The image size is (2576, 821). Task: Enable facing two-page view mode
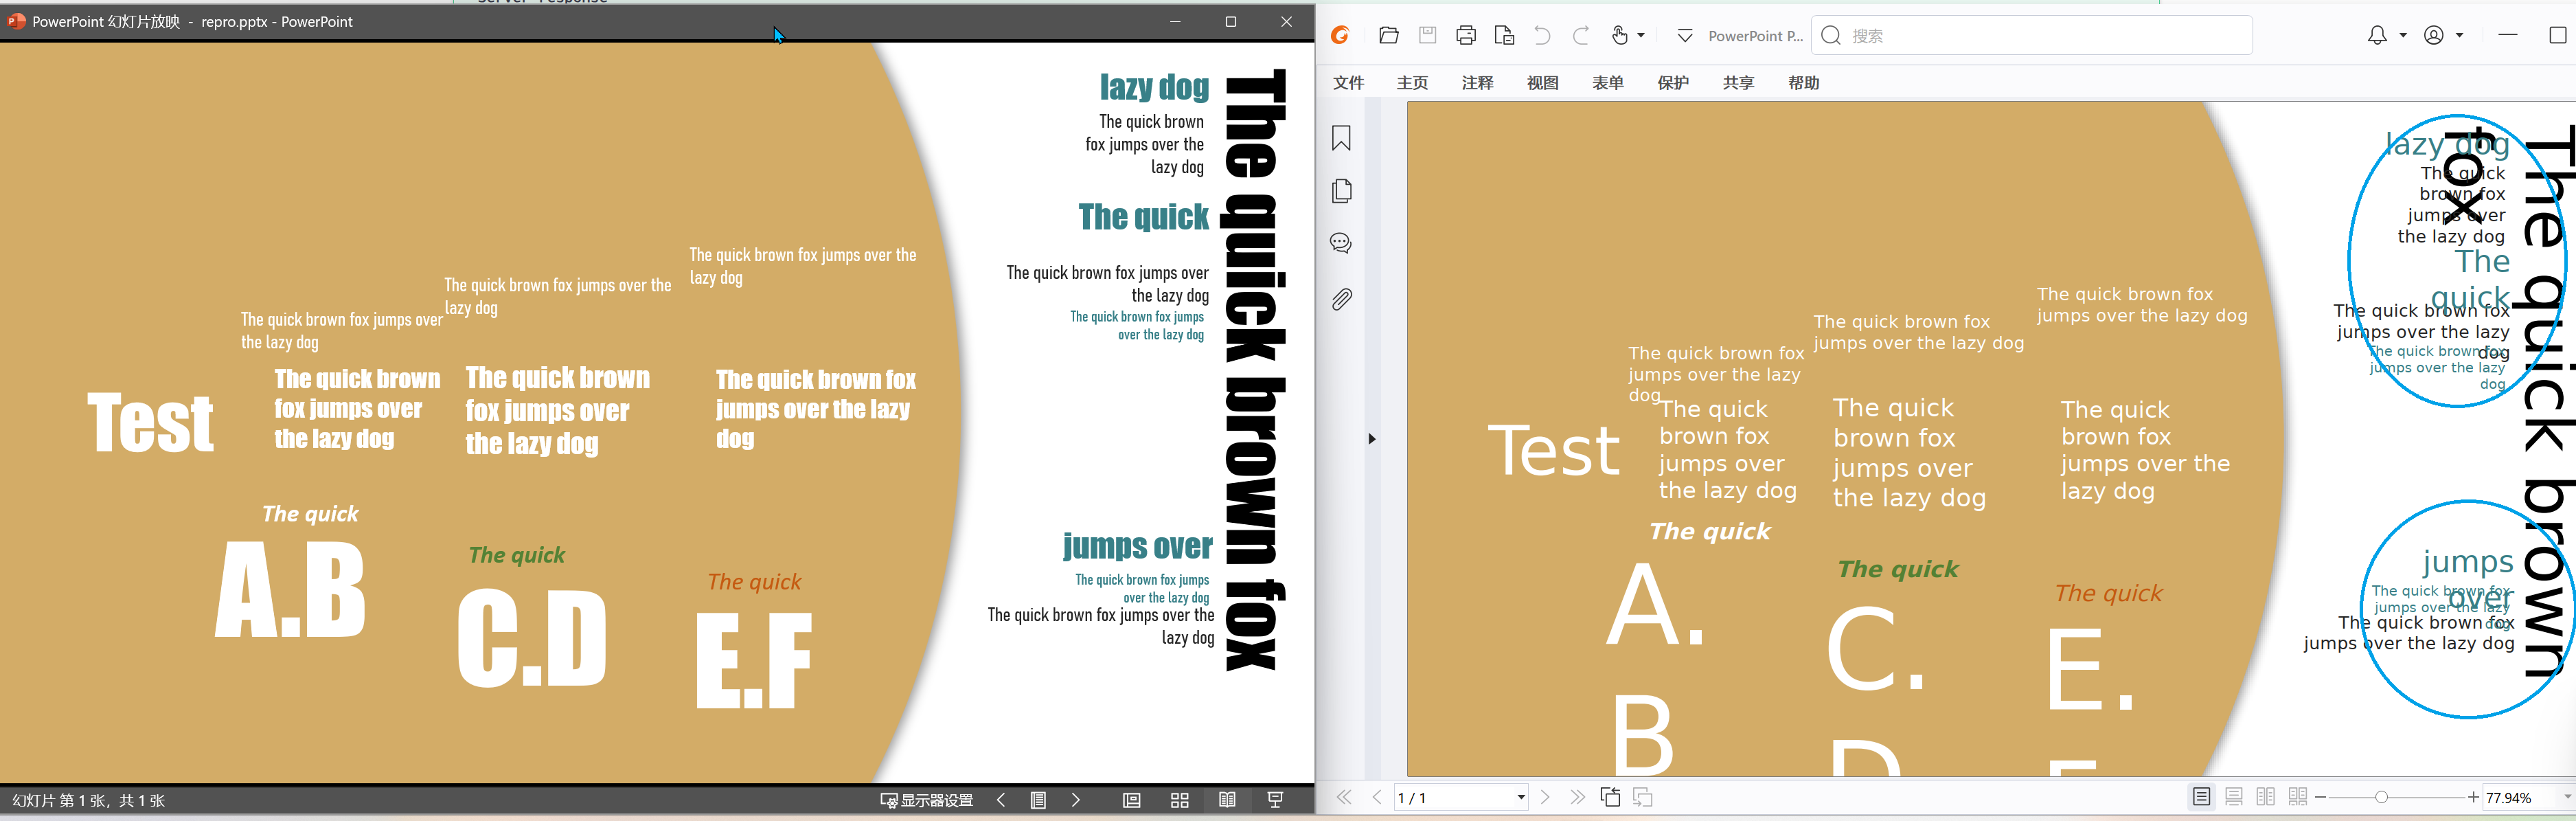(2266, 797)
